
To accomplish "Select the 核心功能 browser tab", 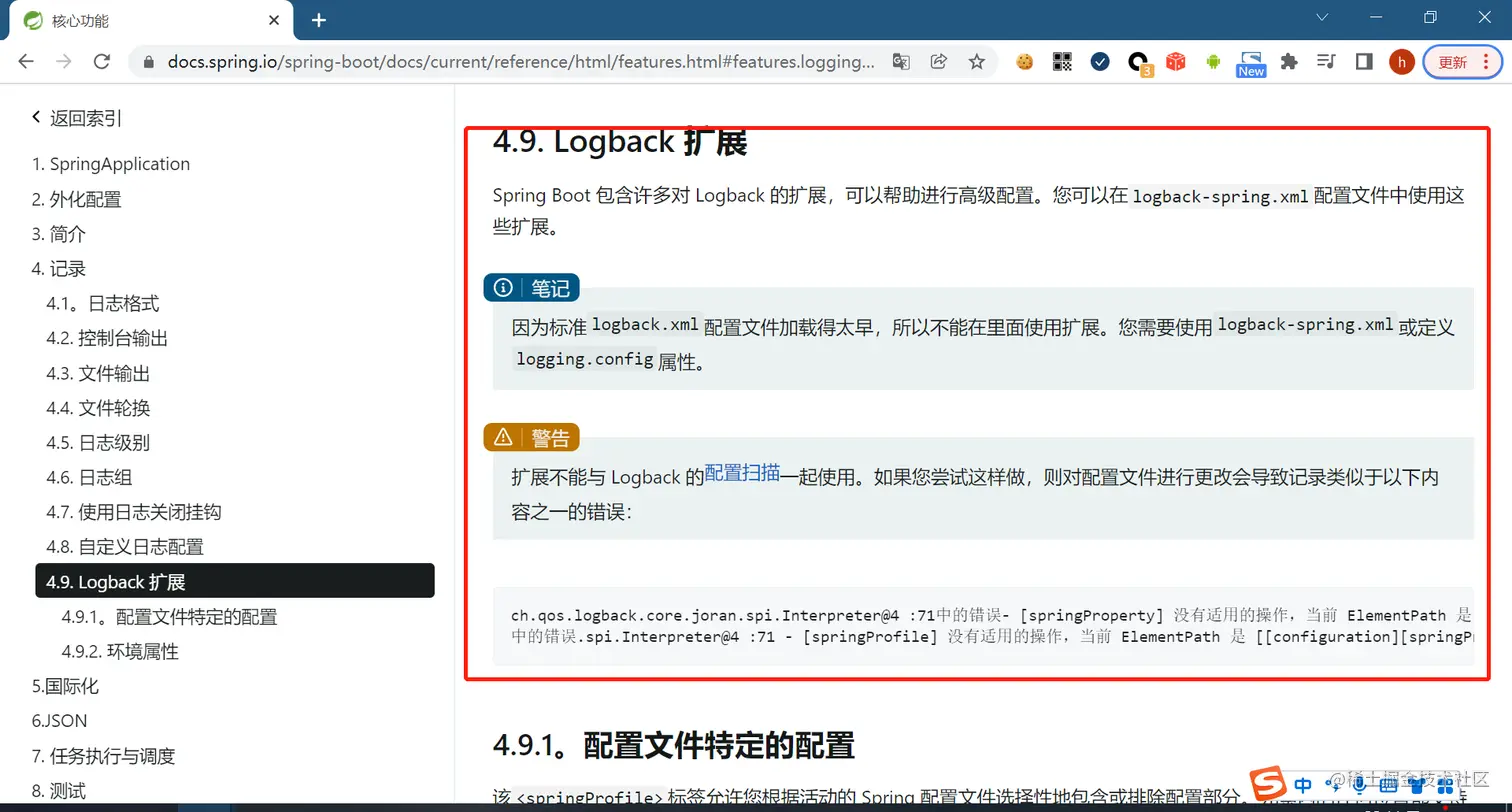I will pyautogui.click(x=150, y=20).
